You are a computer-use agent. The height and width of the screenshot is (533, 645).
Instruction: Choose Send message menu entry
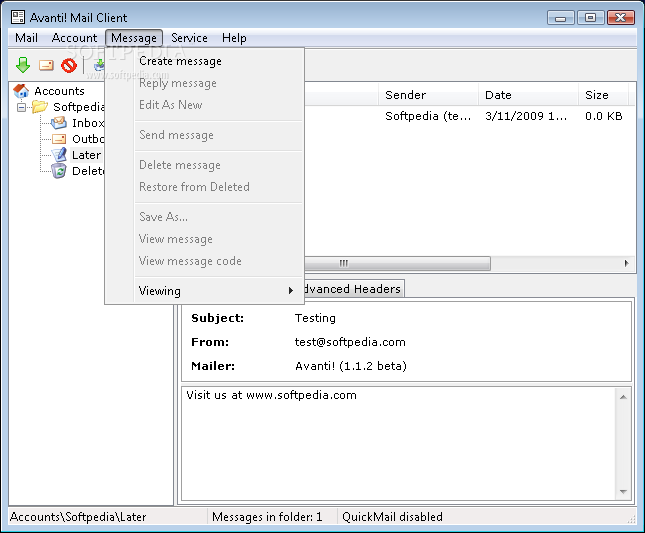click(204, 135)
